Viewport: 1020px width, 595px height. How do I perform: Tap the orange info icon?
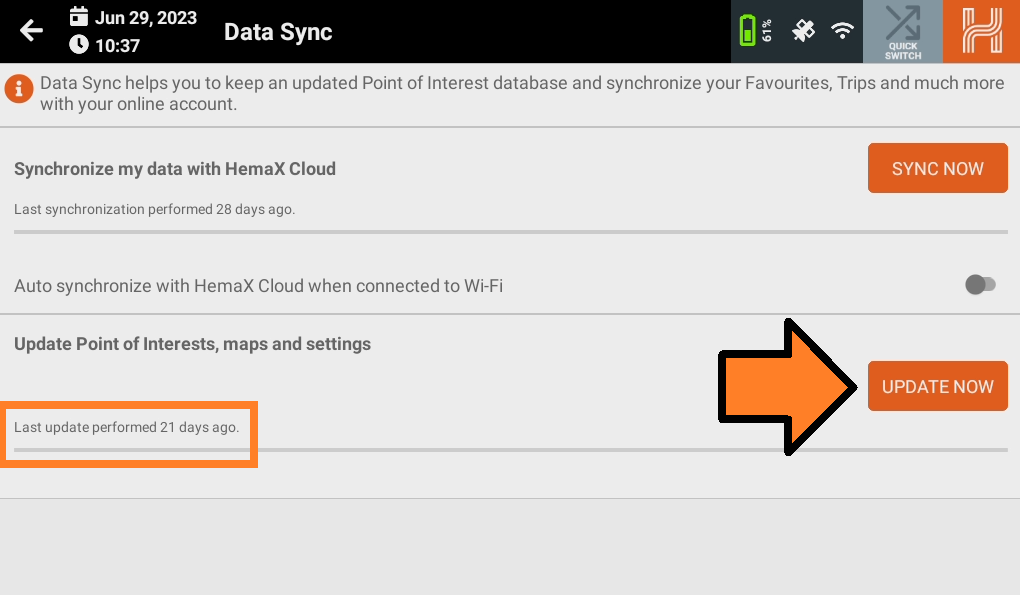click(19, 88)
